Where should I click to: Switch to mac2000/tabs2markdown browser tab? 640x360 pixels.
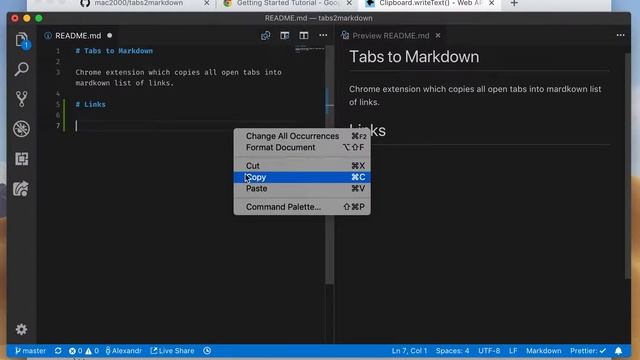(x=139, y=4)
